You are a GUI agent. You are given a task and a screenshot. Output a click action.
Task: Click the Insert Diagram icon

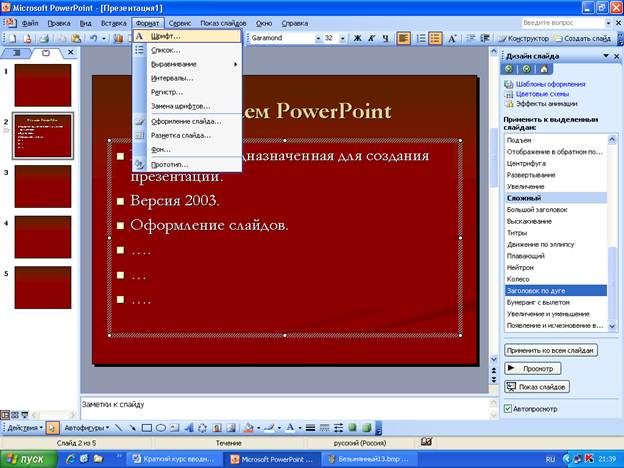tap(203, 428)
